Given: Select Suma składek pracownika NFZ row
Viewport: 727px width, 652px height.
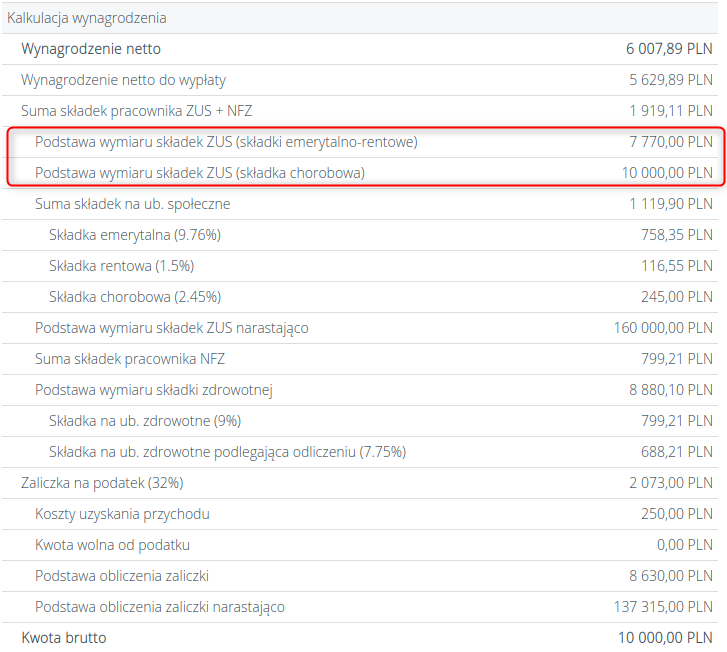Looking at the screenshot, I should point(130,359).
